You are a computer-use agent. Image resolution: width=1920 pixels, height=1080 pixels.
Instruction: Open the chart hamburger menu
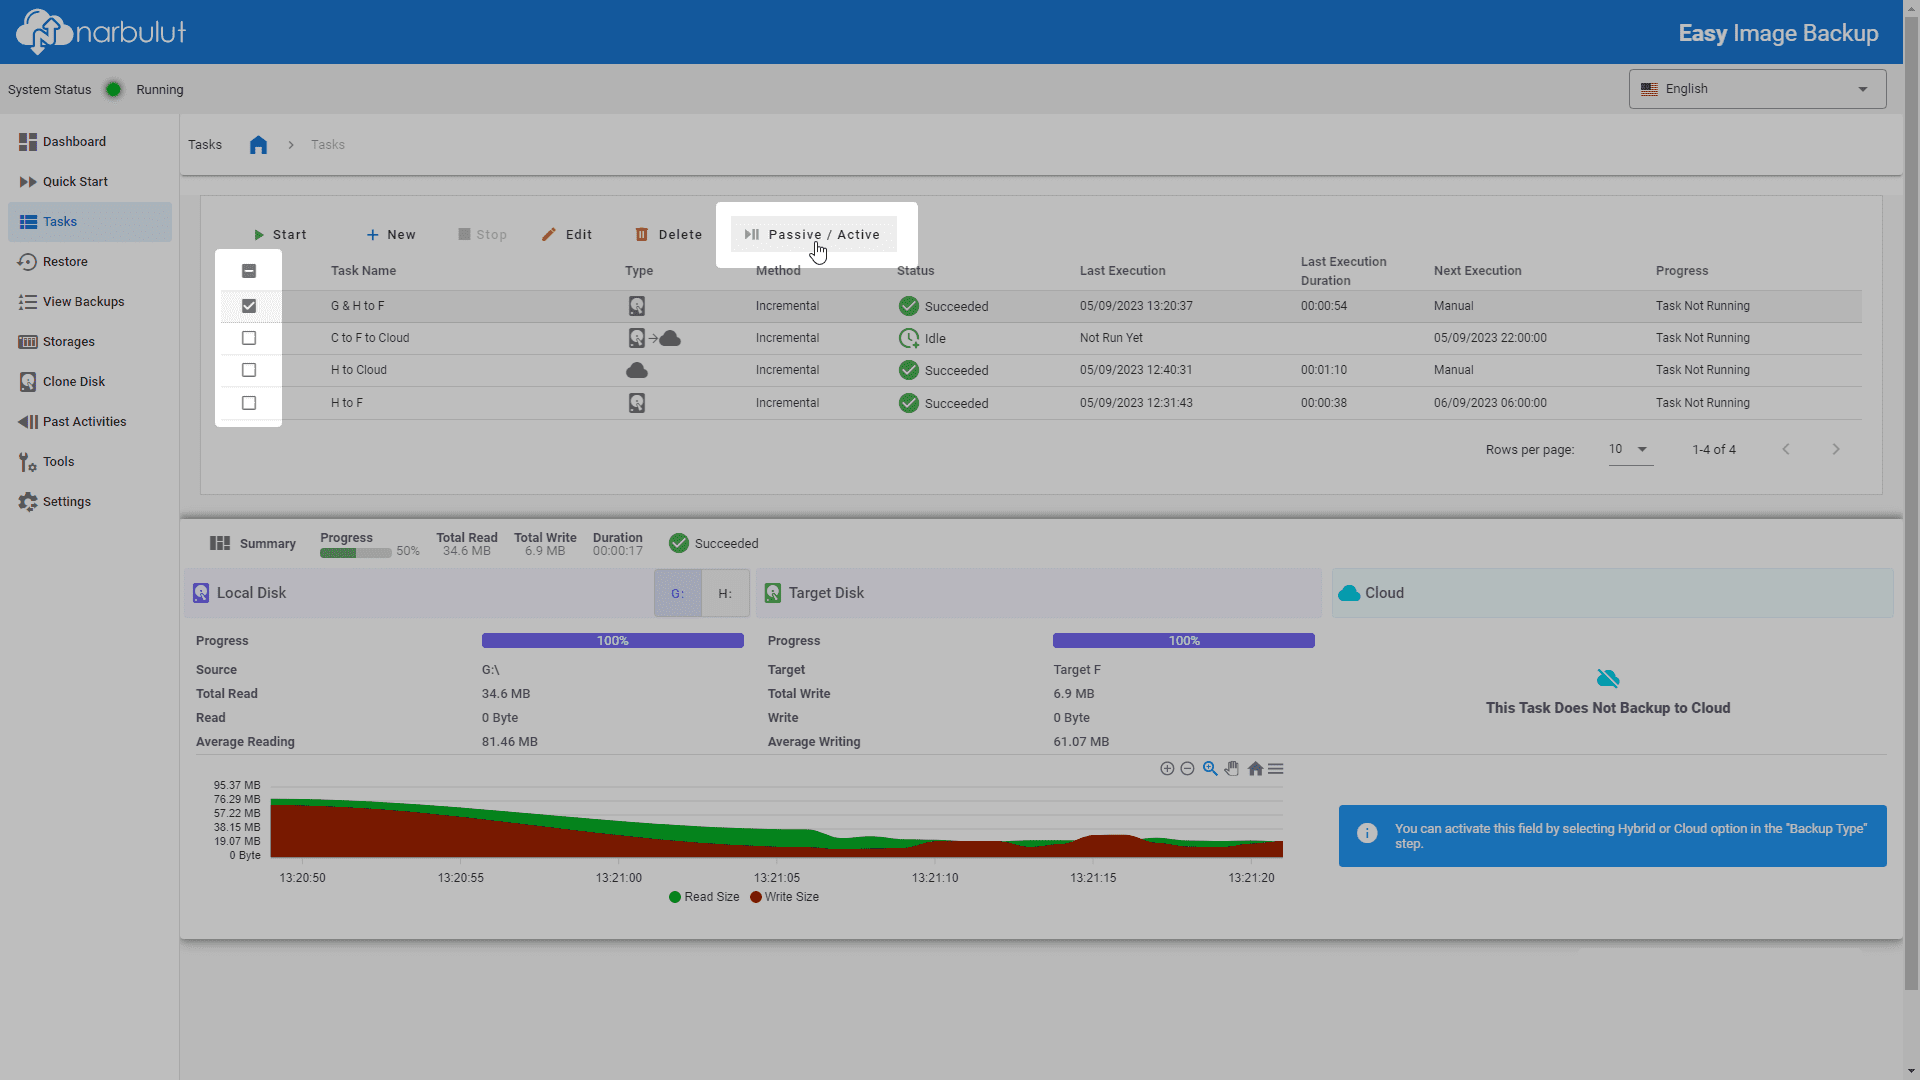coord(1276,769)
